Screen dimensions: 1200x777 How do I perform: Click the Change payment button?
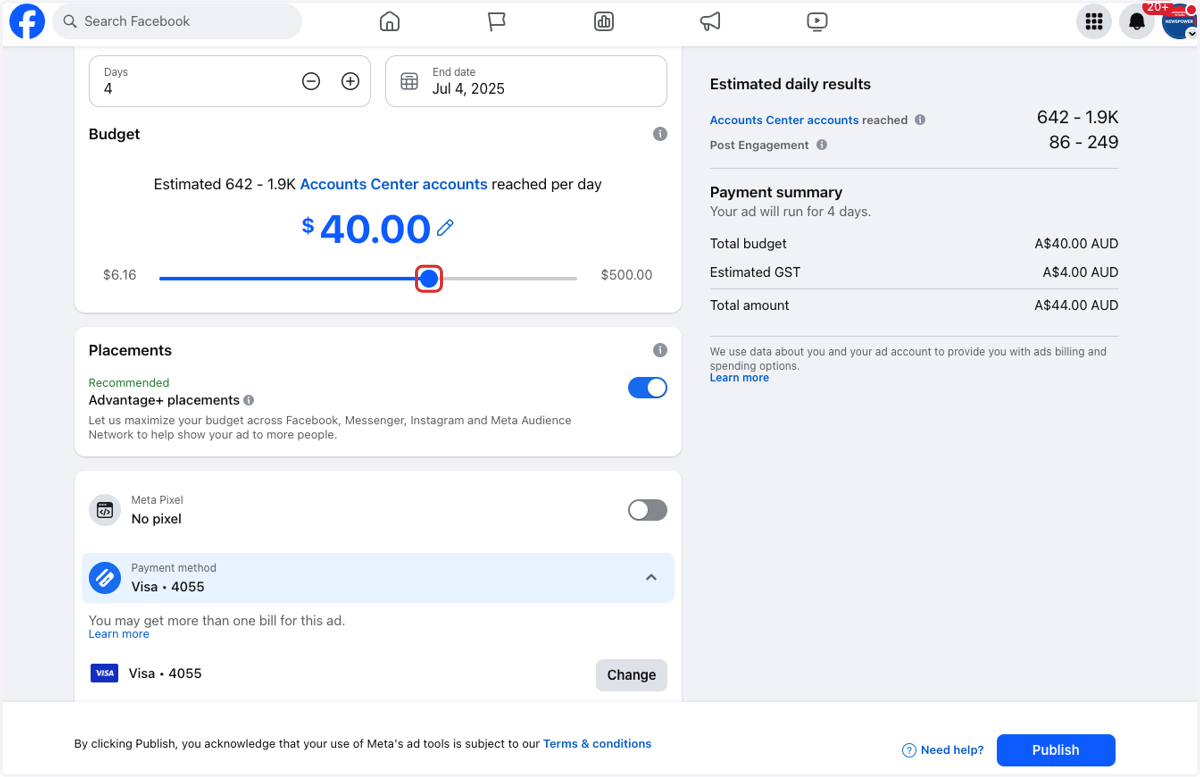(631, 675)
